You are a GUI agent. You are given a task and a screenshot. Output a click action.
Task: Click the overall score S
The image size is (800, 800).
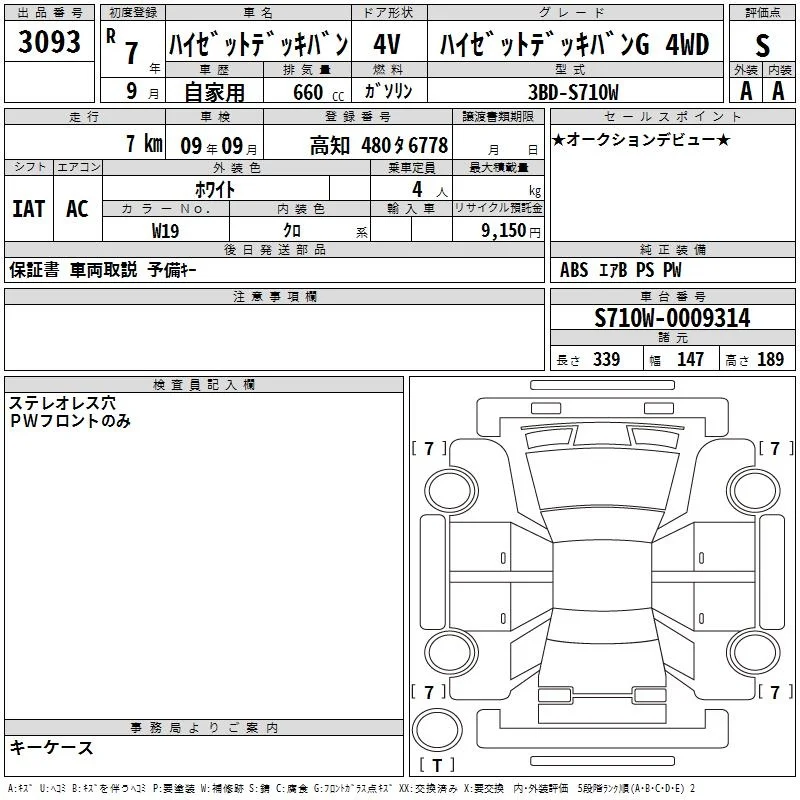(x=762, y=45)
